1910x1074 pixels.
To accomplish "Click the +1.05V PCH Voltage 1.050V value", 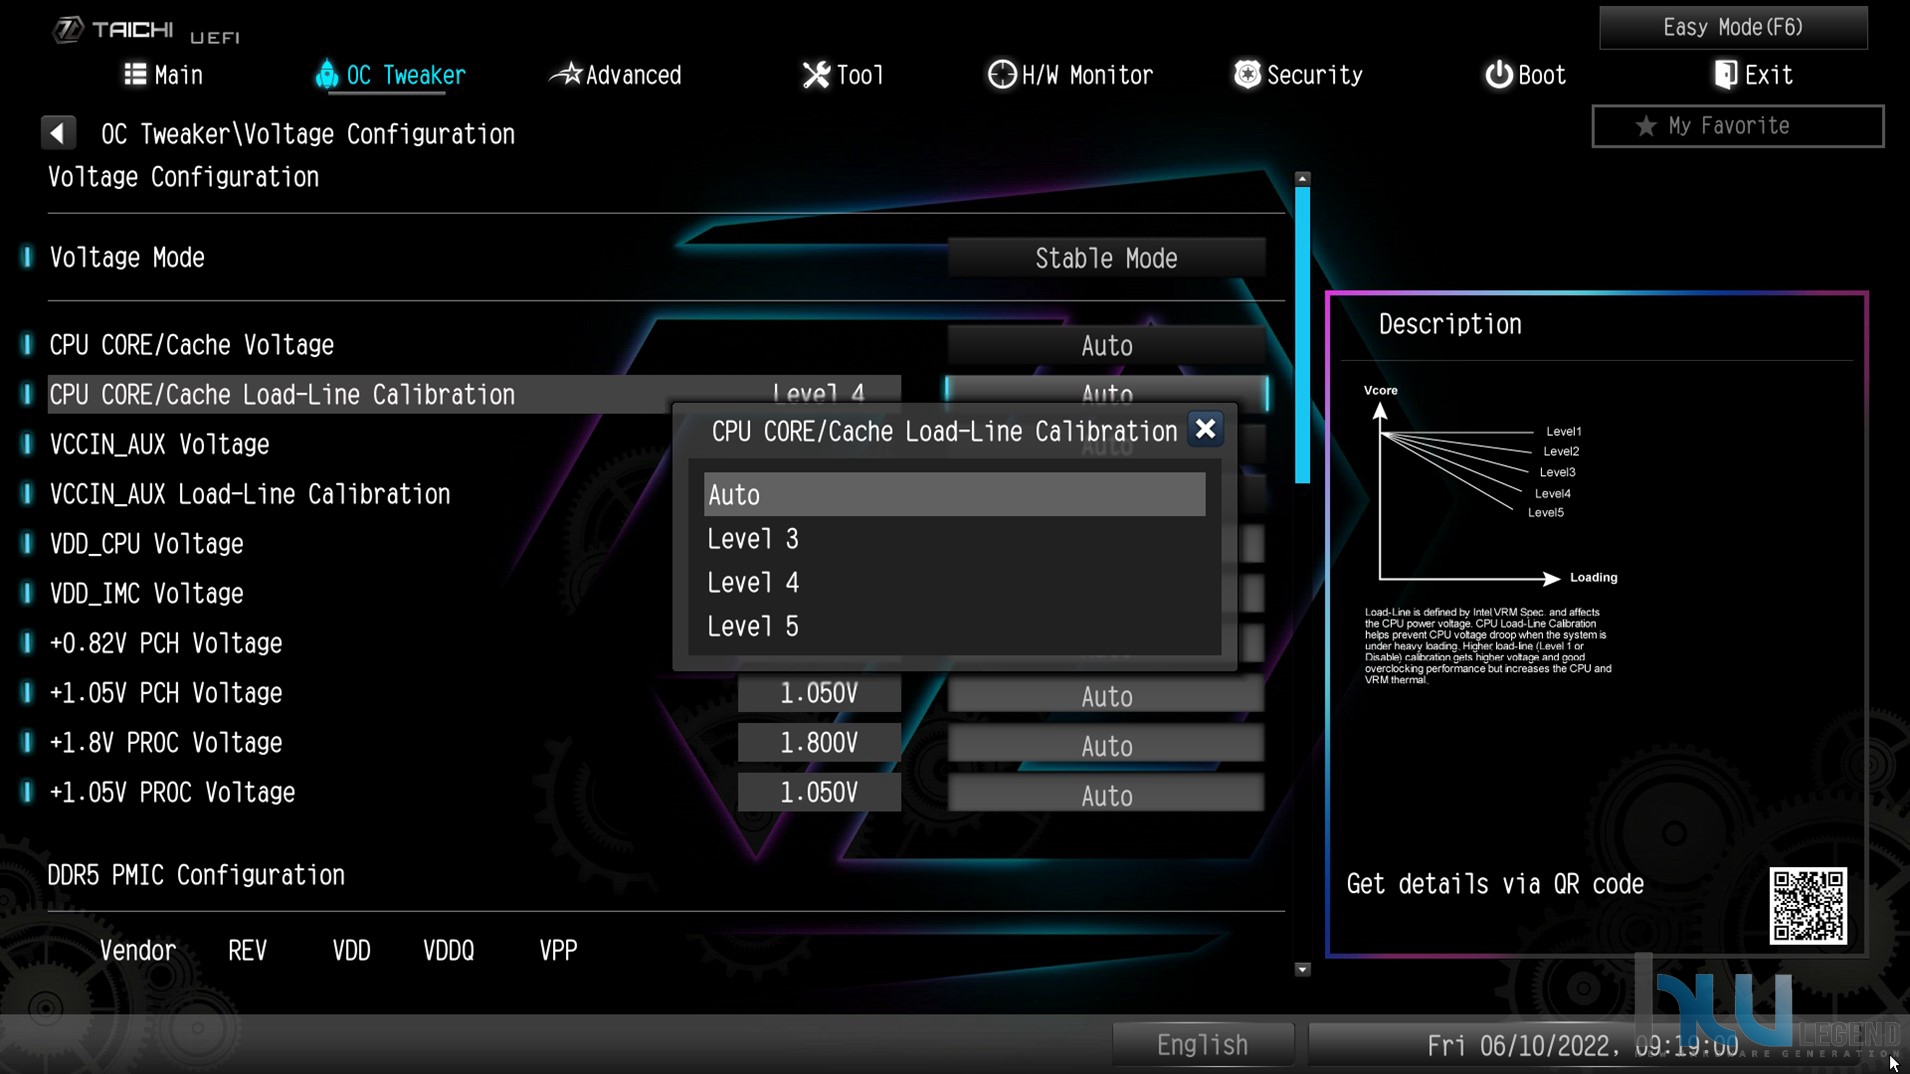I will pos(819,694).
